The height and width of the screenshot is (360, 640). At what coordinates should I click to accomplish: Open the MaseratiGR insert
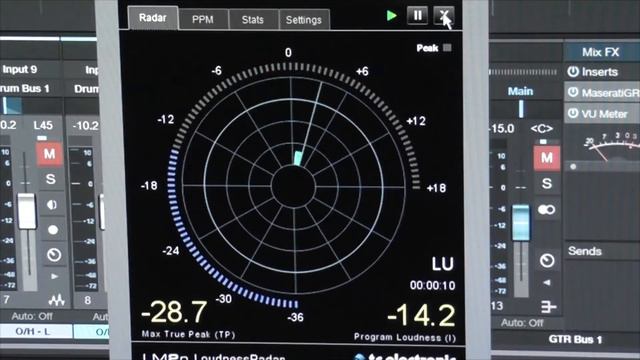click(x=610, y=93)
